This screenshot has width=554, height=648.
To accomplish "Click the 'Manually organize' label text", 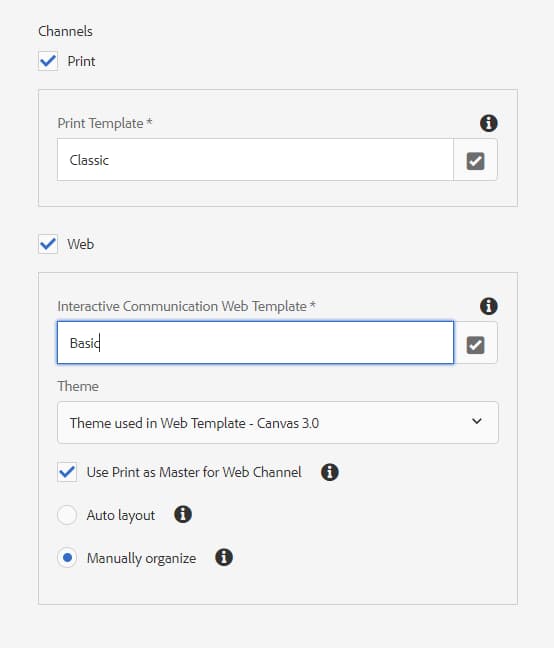I will (x=141, y=558).
